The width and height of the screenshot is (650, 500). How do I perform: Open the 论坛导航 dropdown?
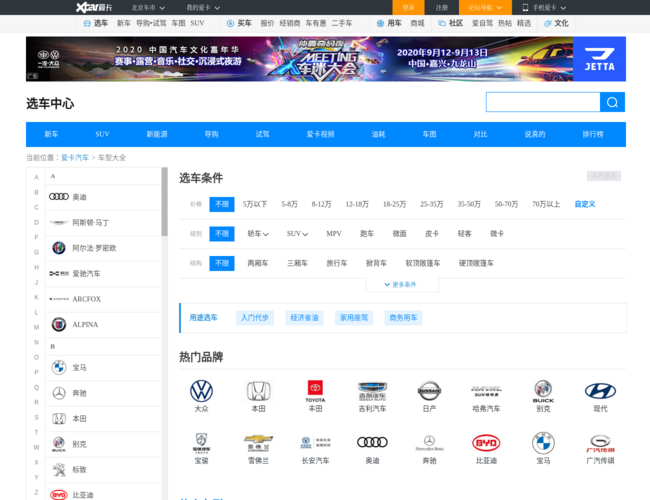(485, 7)
